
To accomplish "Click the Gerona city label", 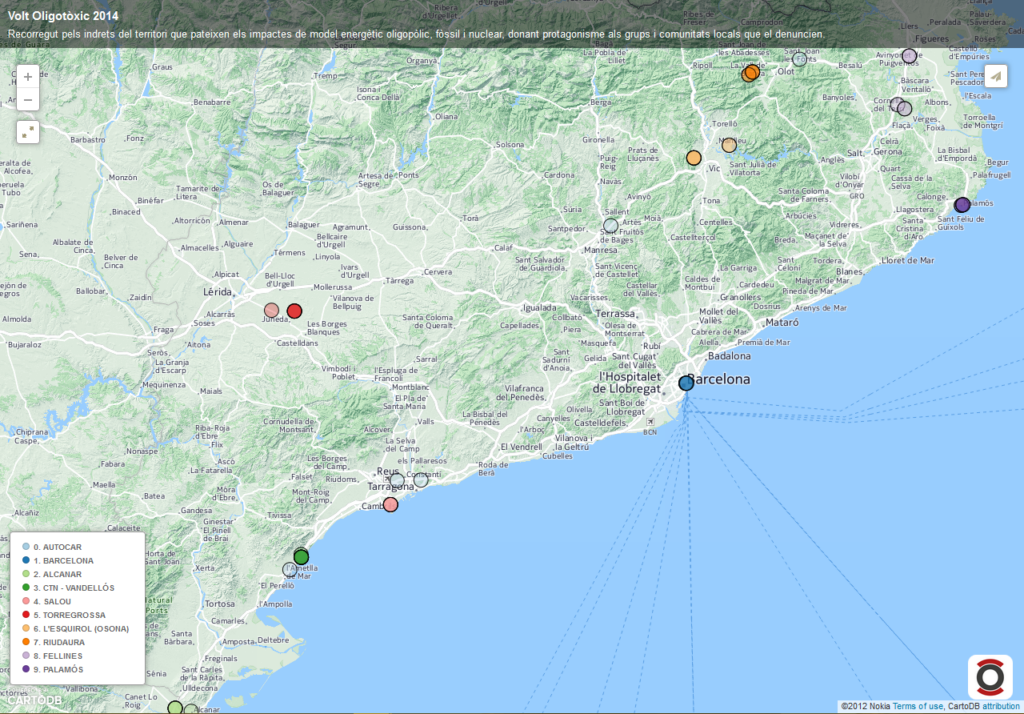I will pyautogui.click(x=888, y=152).
